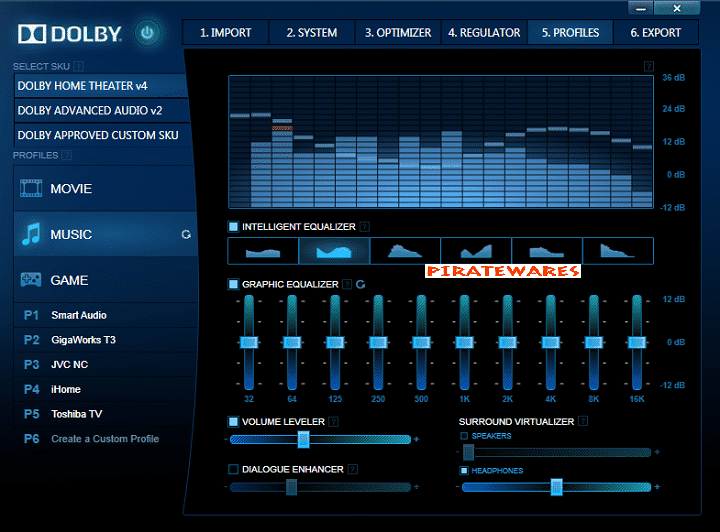
Task: Open the 6. Export tab
Action: coord(656,33)
